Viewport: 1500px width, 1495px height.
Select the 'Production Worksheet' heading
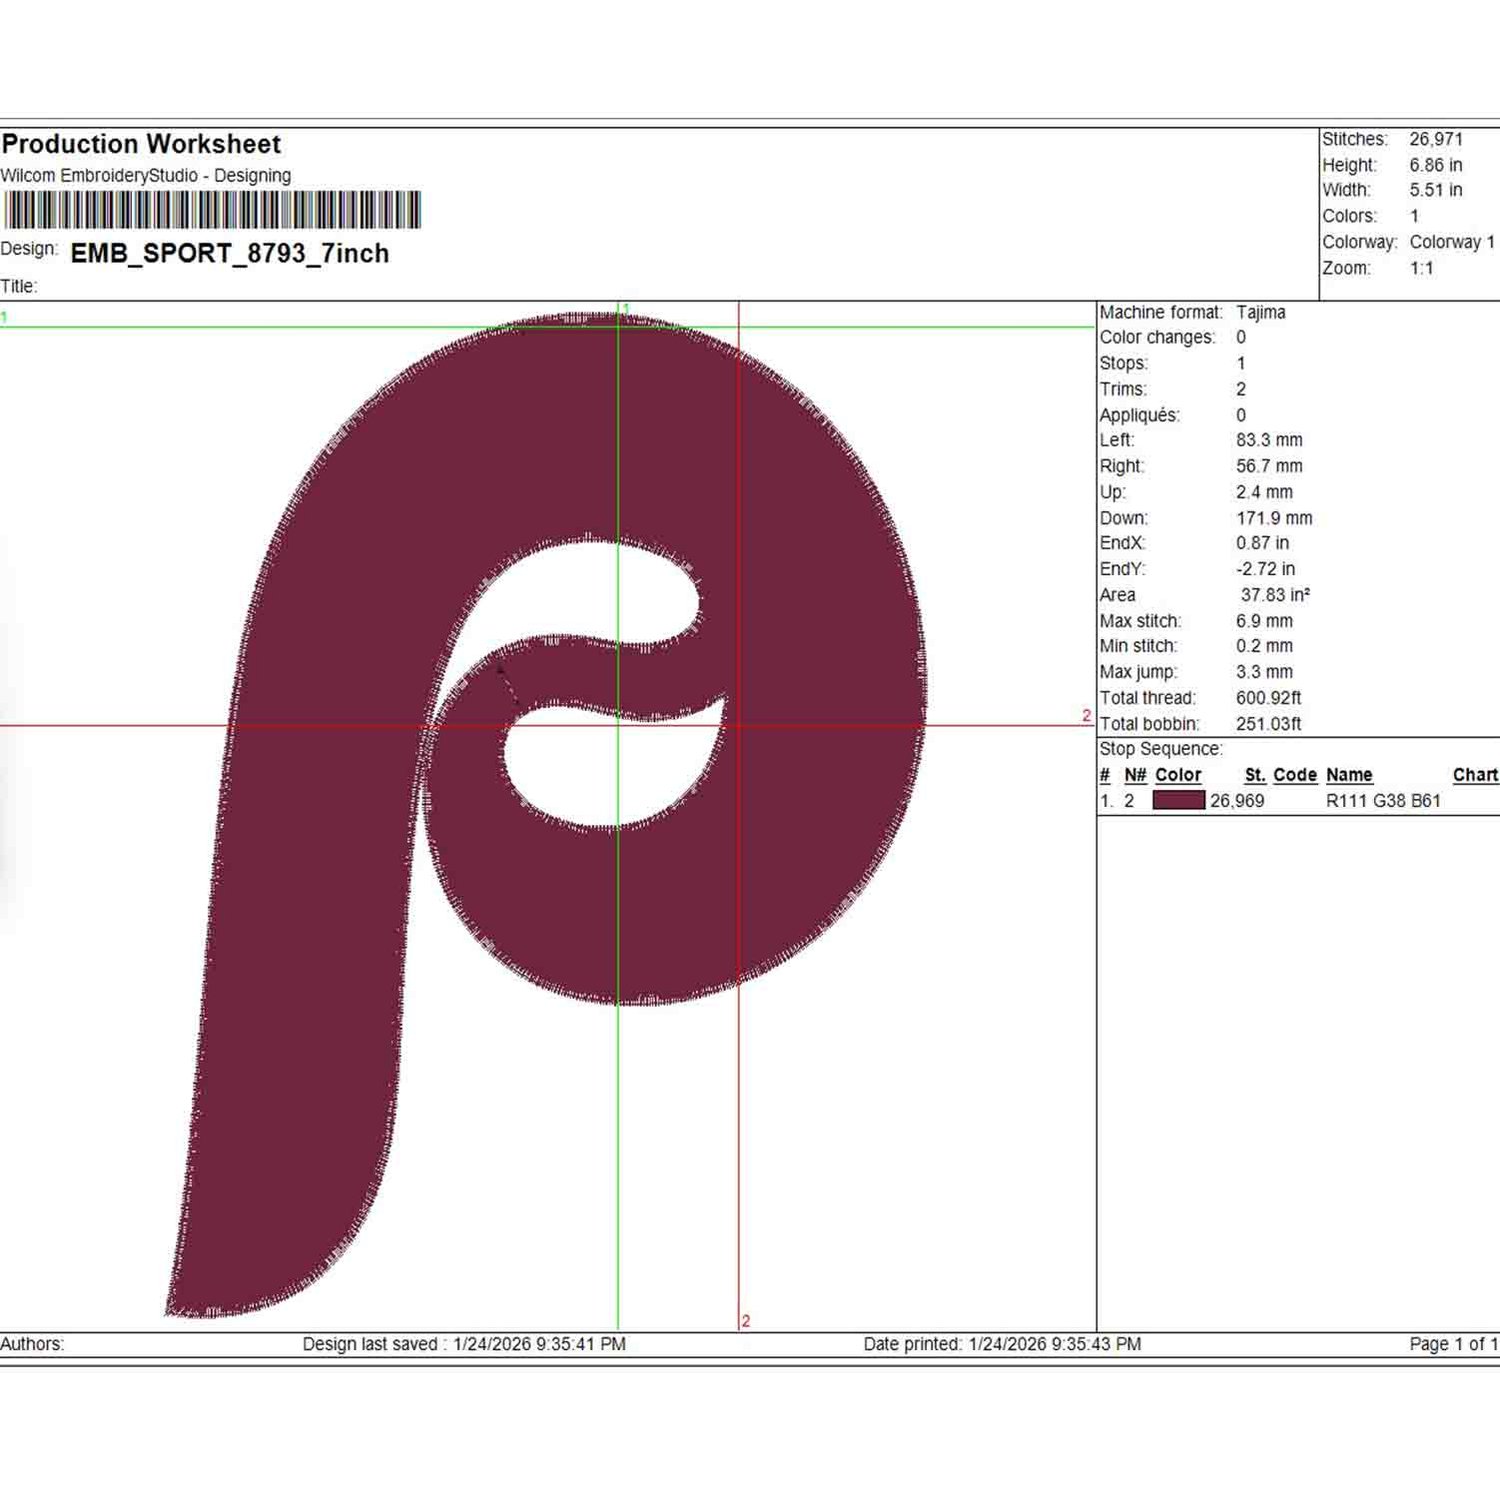(142, 144)
